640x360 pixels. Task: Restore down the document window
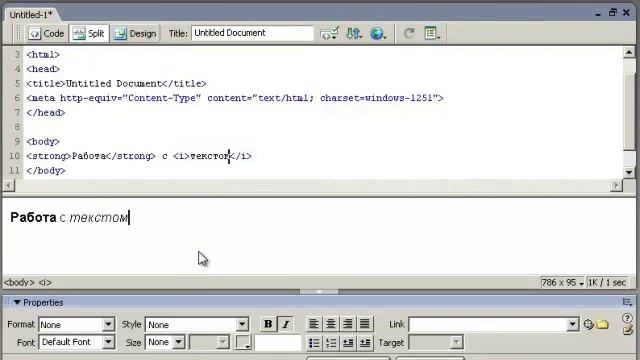pos(612,13)
